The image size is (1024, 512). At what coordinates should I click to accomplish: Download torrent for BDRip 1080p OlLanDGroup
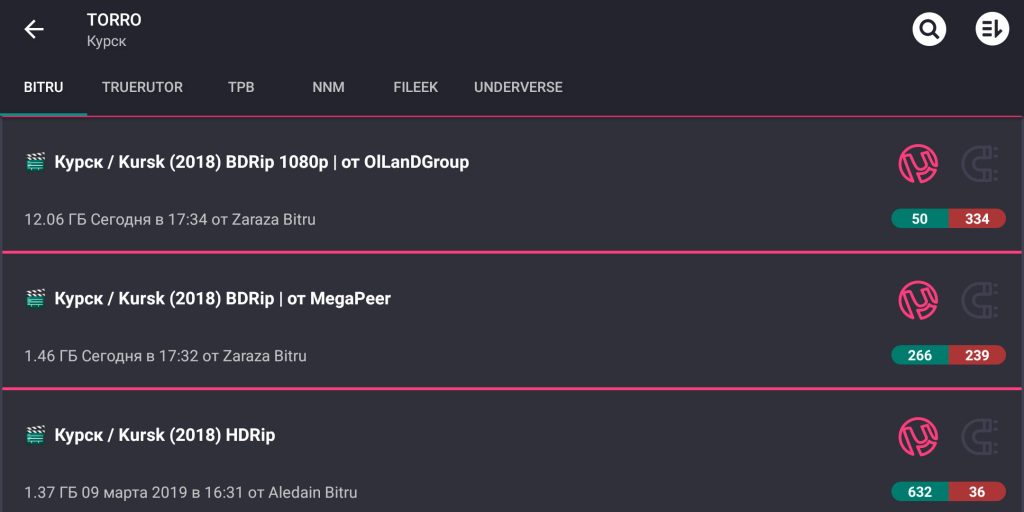(x=918, y=163)
